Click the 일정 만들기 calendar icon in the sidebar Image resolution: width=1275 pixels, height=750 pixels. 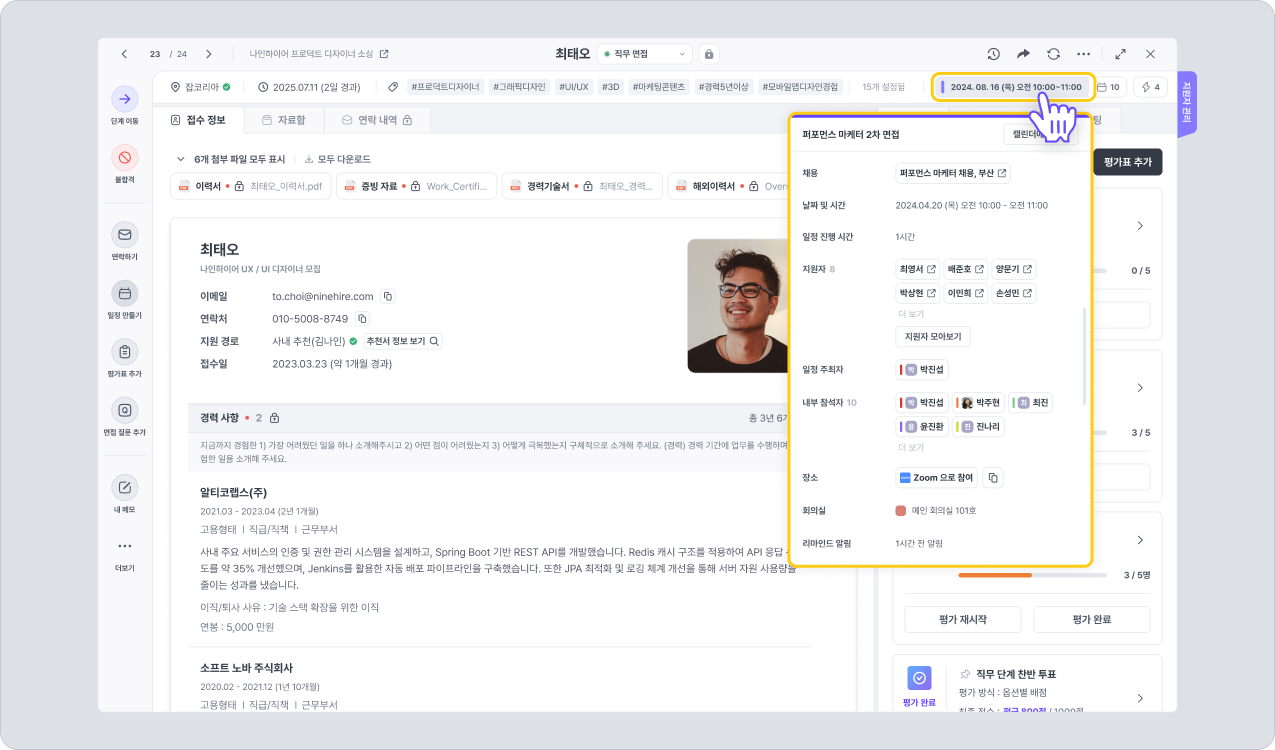[x=125, y=294]
